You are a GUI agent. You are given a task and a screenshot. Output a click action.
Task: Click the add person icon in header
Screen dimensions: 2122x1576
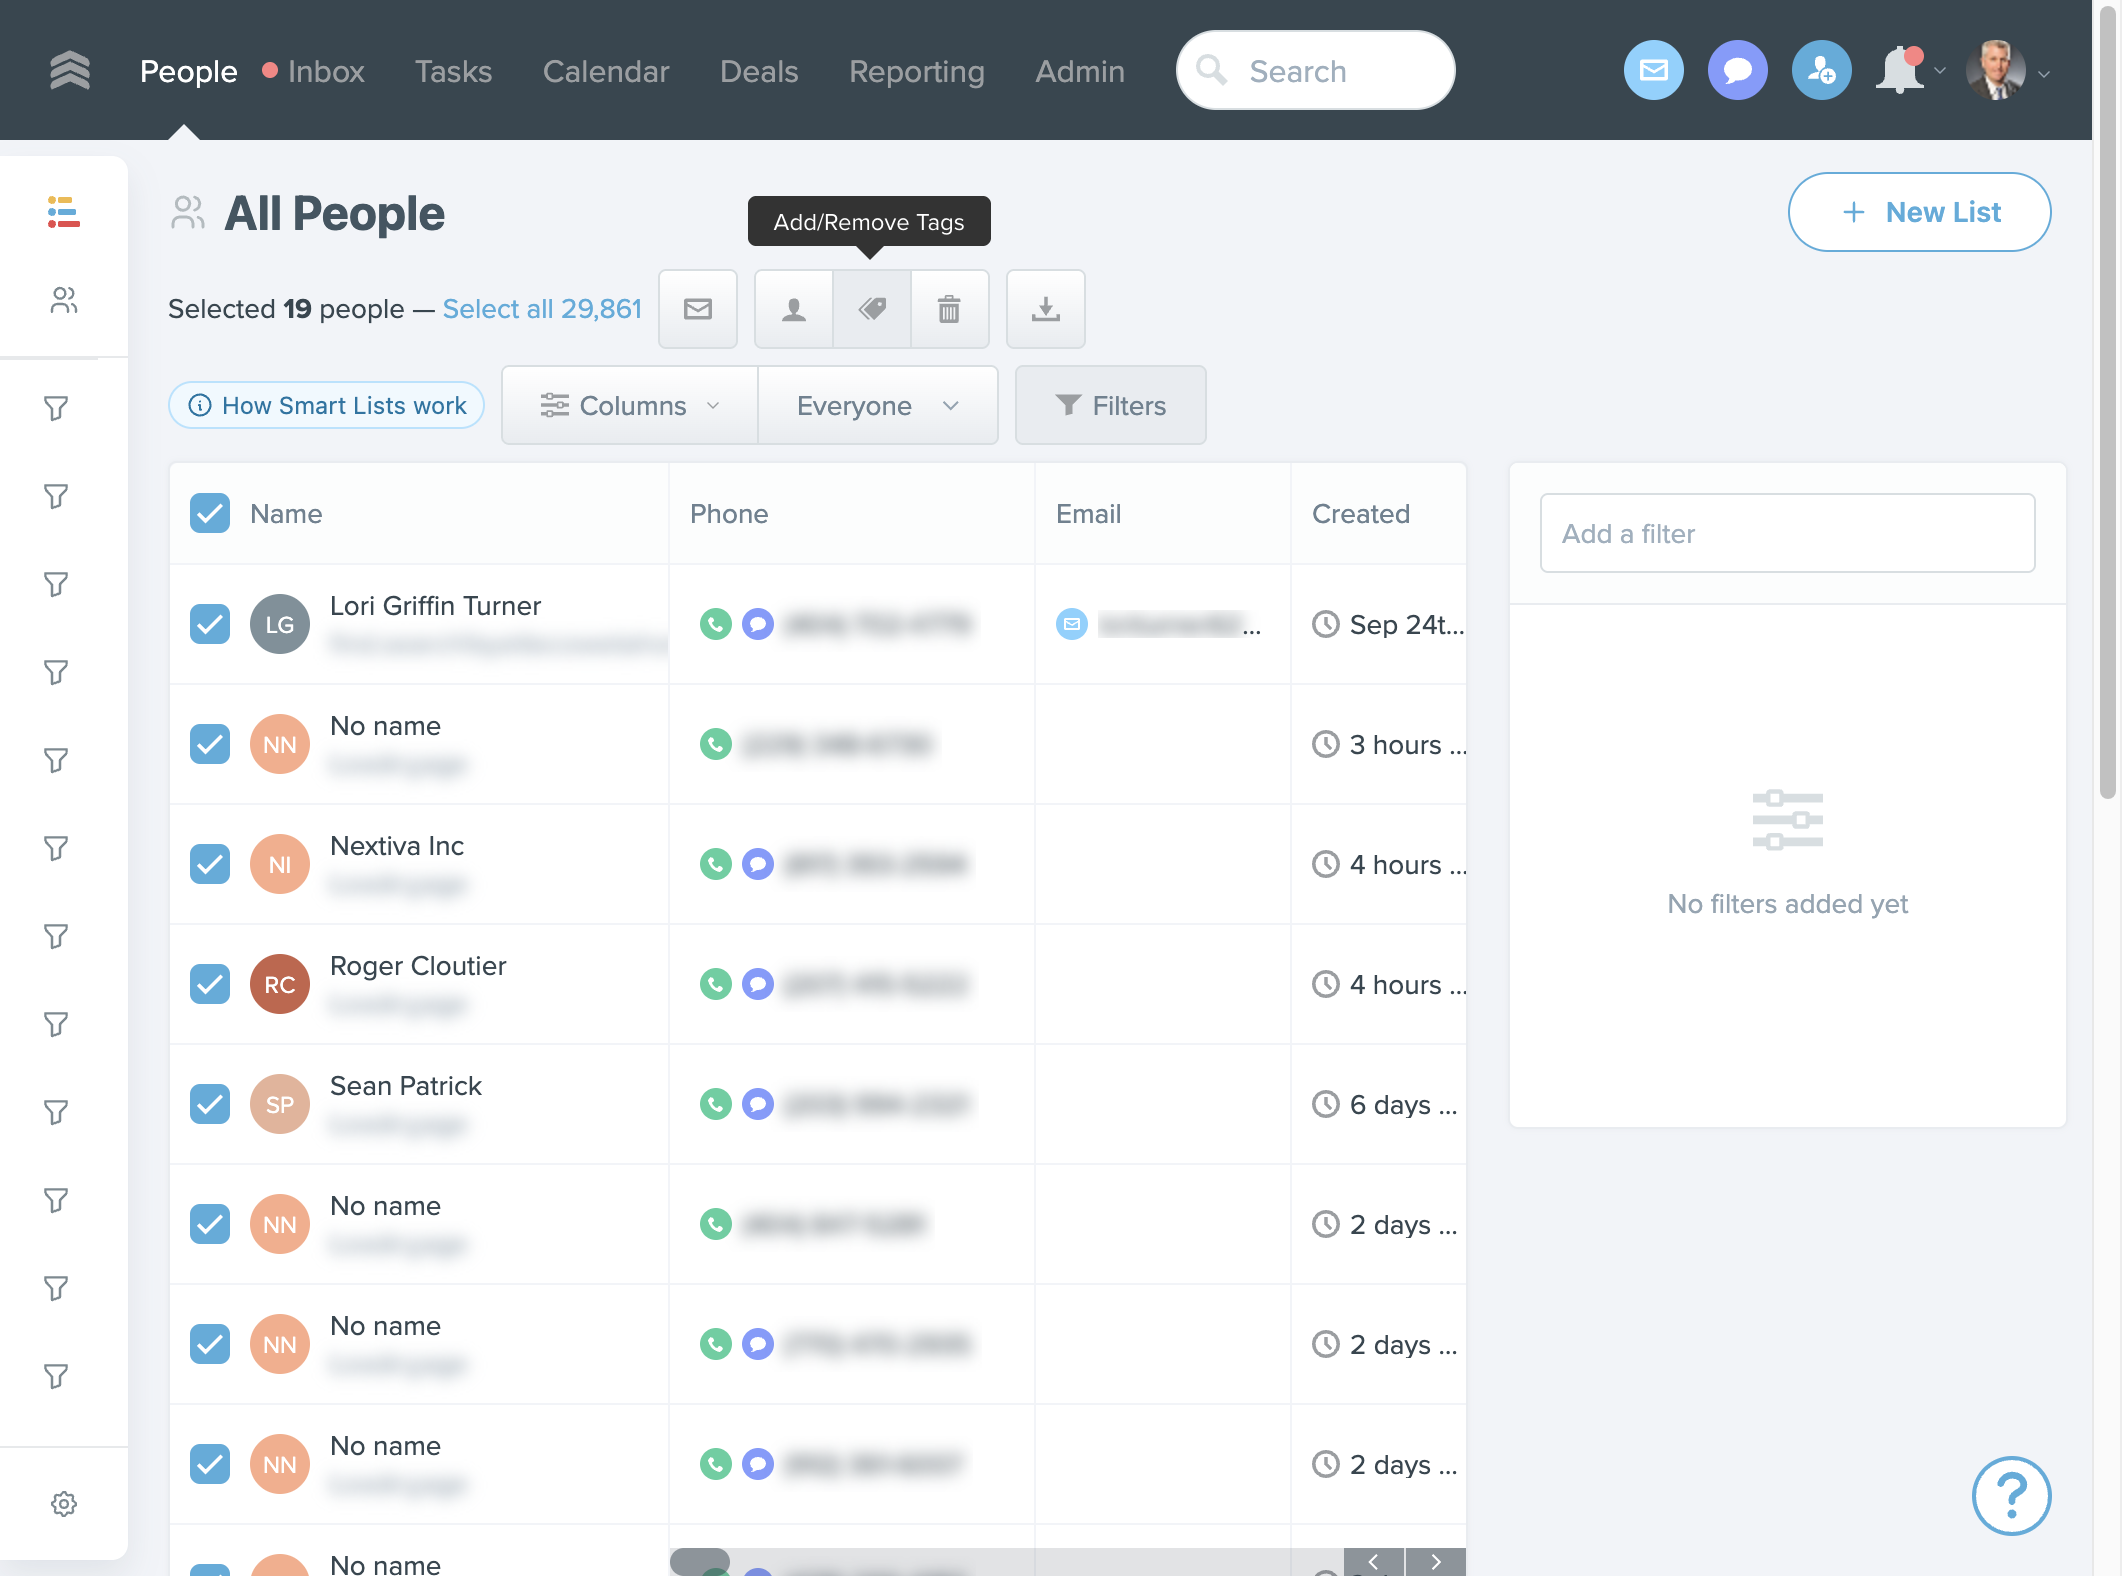[x=1822, y=70]
